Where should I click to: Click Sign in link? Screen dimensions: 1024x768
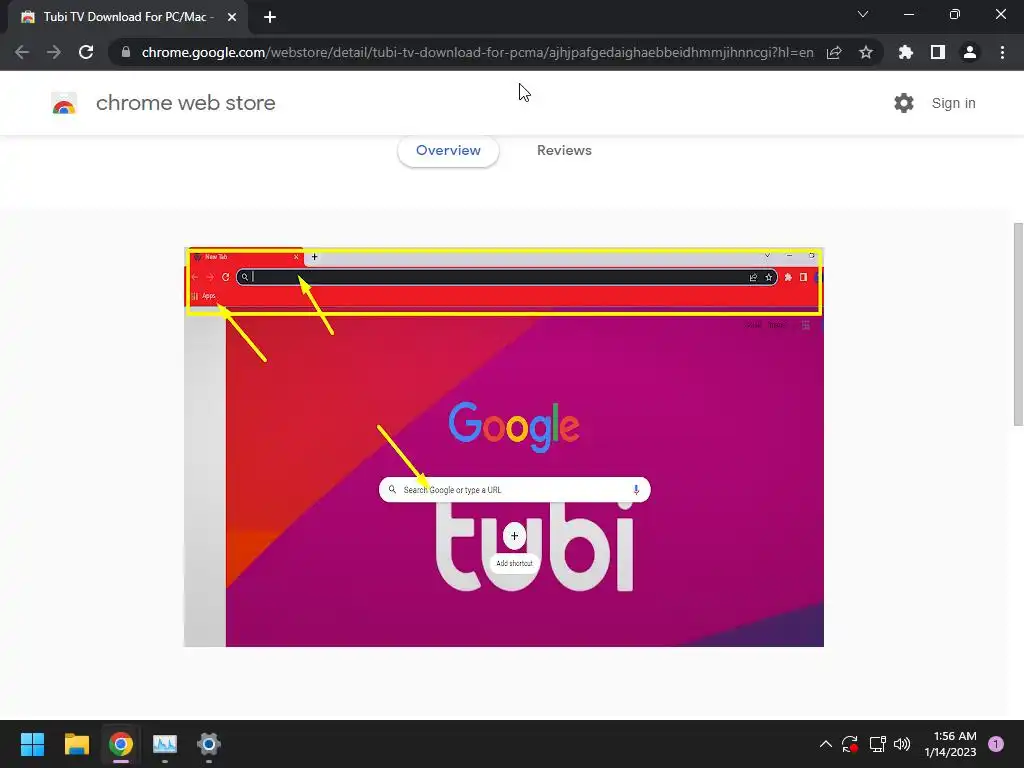pyautogui.click(x=953, y=103)
